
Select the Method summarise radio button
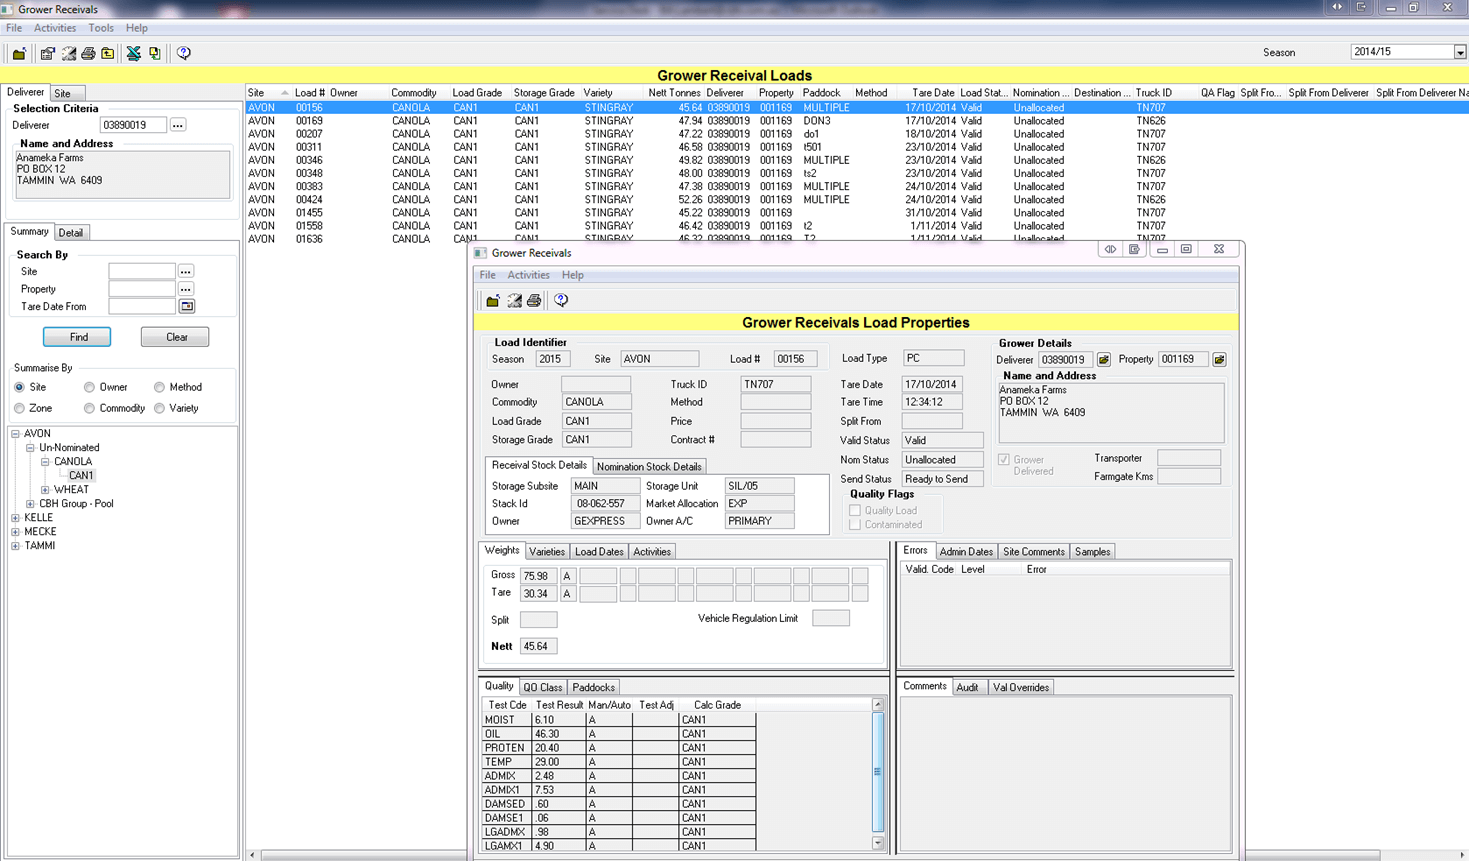click(x=159, y=387)
